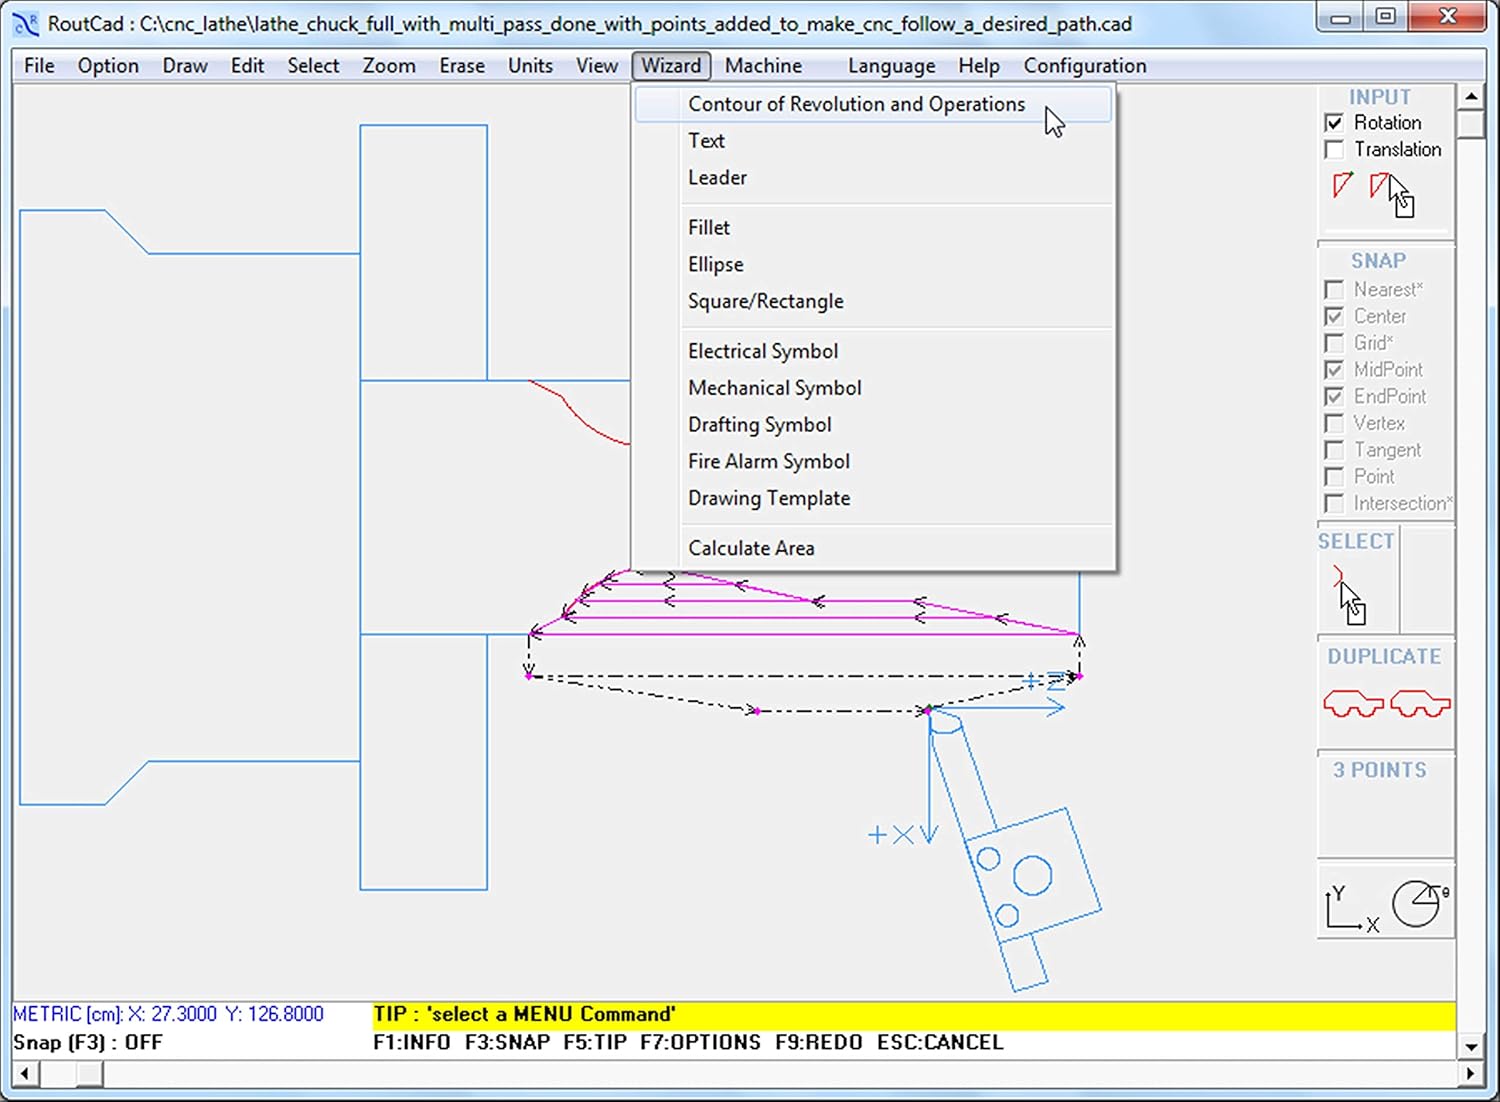Select Square/Rectangle from the Wizard menu
The height and width of the screenshot is (1102, 1500).
(x=766, y=301)
